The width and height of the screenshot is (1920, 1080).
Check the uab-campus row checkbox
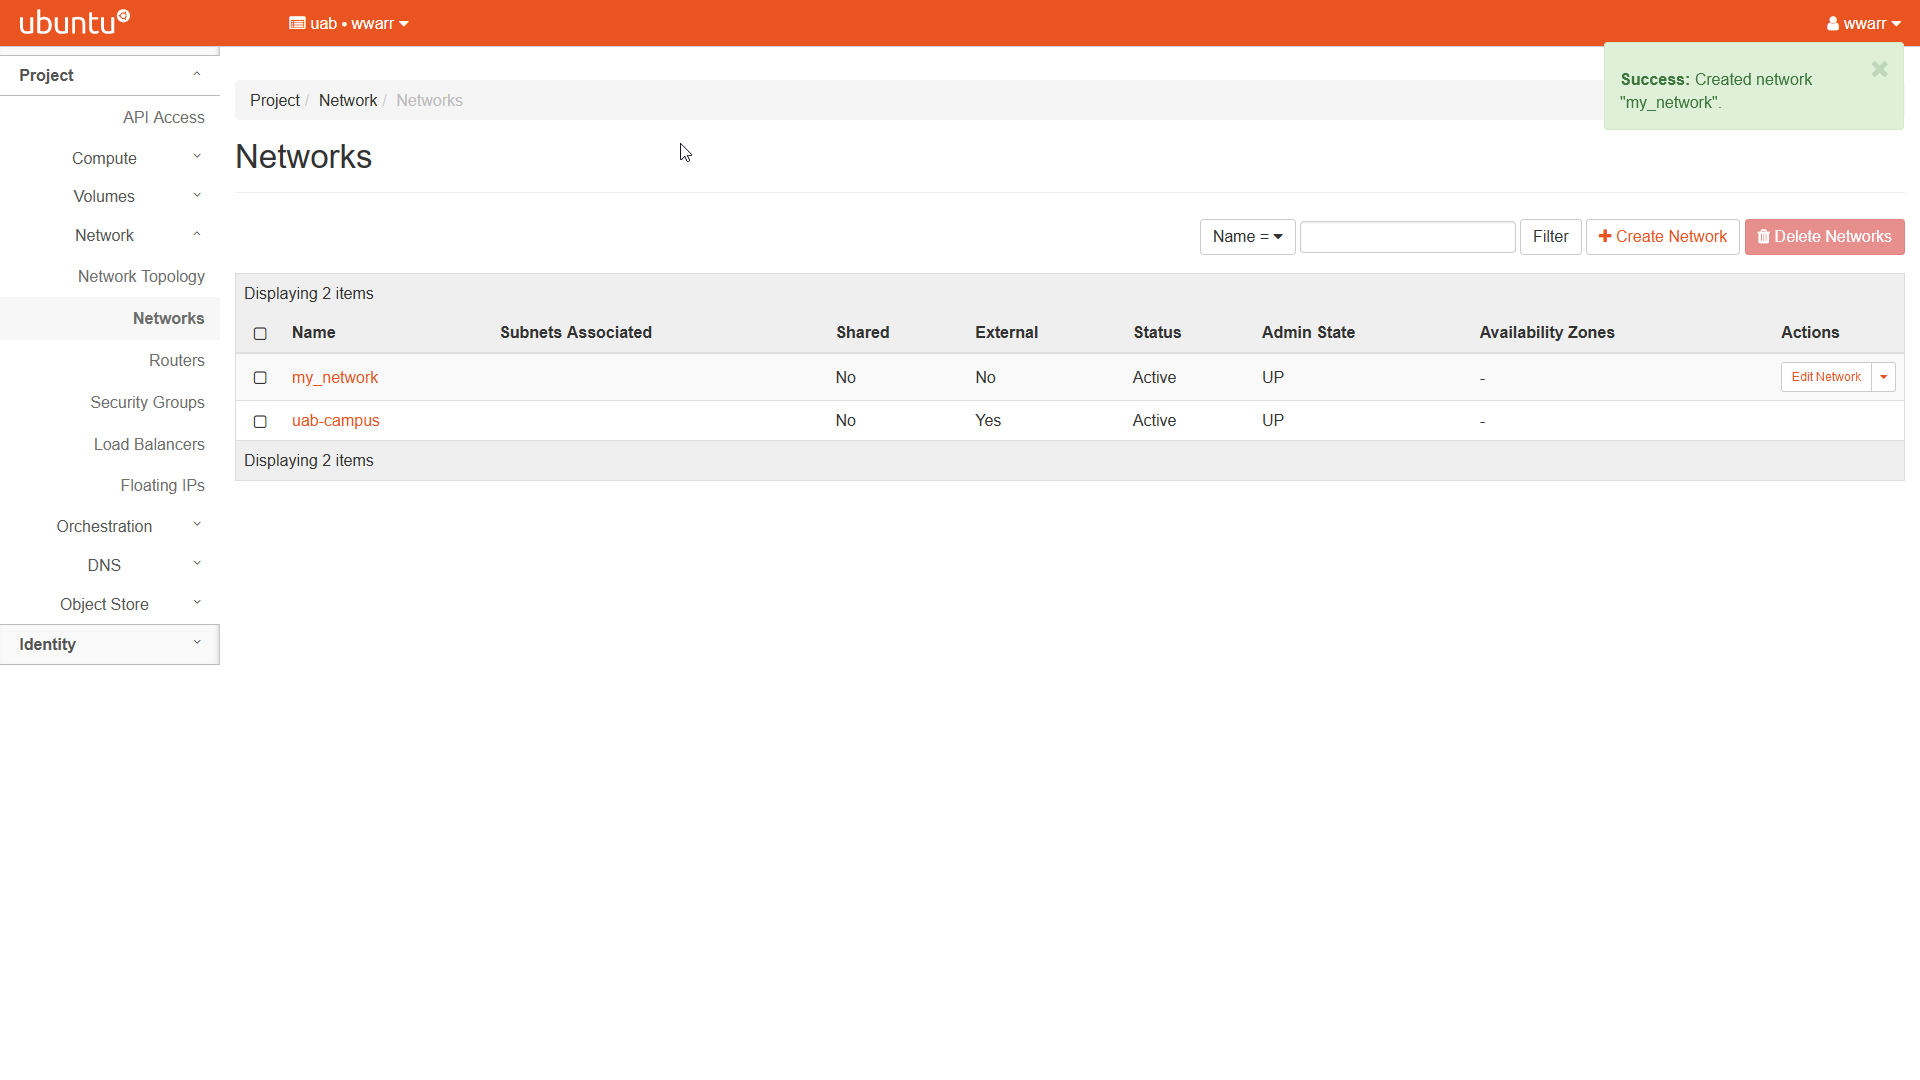point(260,421)
